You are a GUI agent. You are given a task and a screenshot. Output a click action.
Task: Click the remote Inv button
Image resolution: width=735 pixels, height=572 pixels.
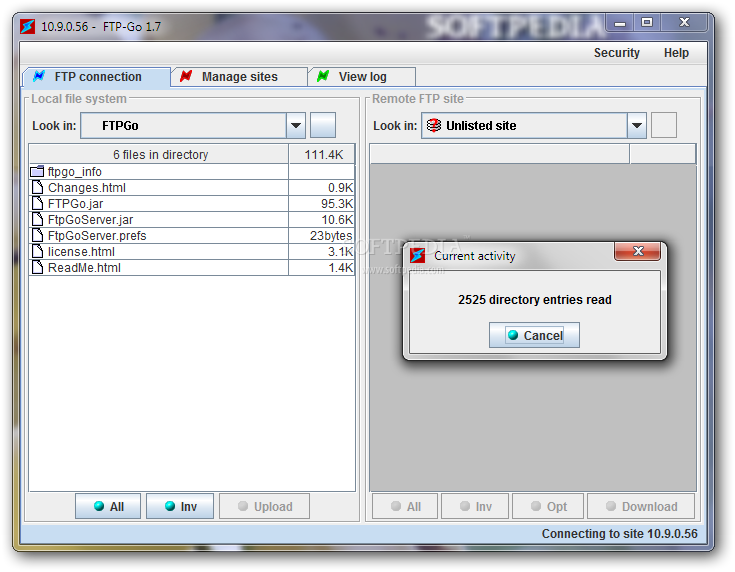click(x=475, y=506)
